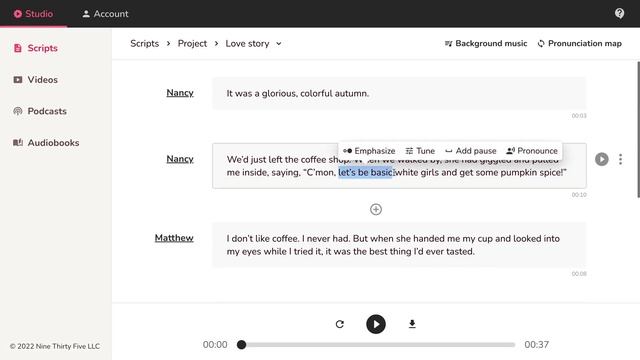Change voice Nancy on the autumn line

click(x=180, y=93)
